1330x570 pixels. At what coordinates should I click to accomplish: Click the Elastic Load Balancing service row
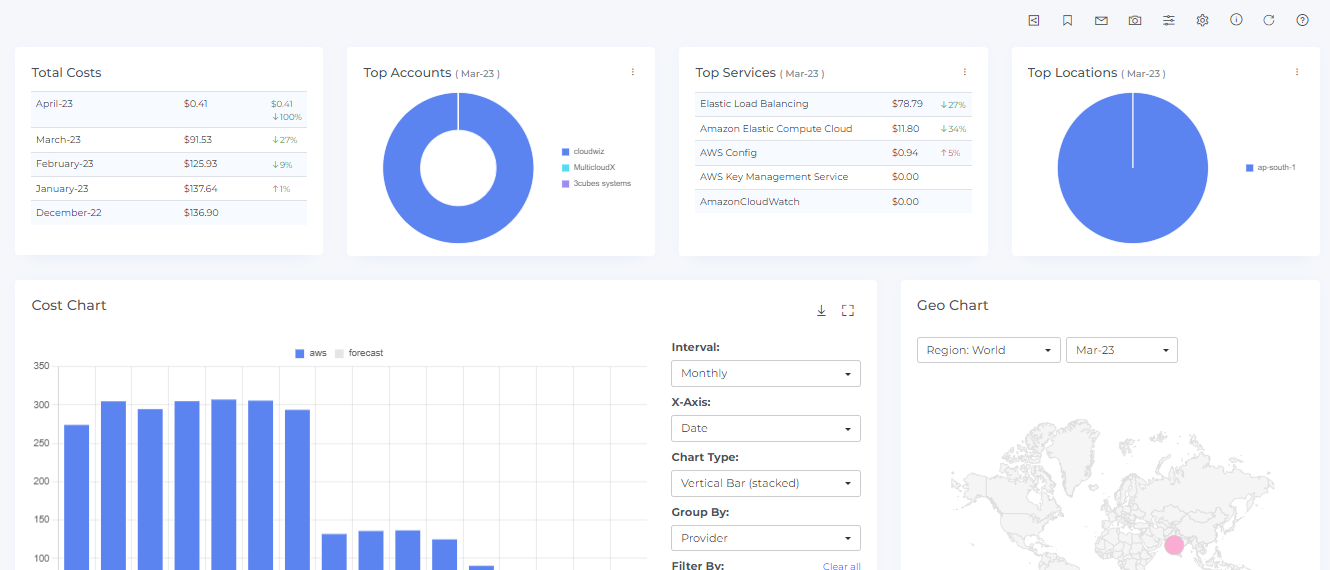pos(754,104)
